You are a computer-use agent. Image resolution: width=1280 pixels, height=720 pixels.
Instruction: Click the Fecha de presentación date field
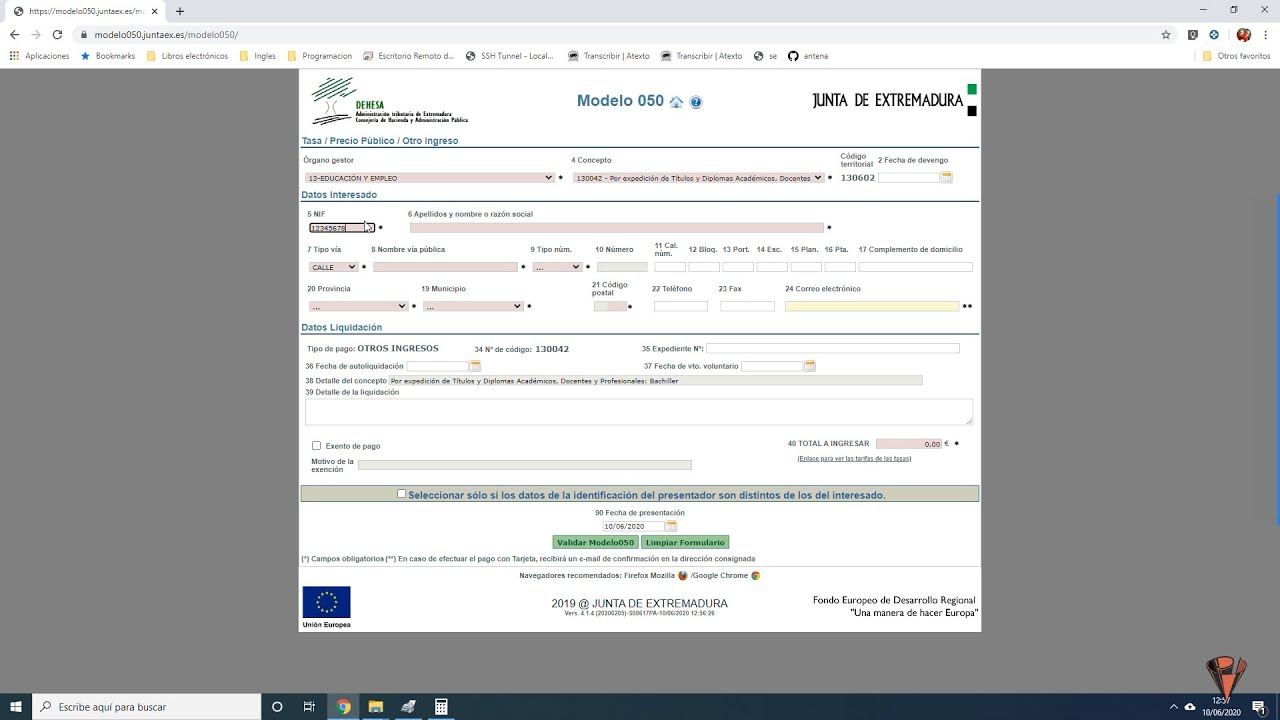pos(633,526)
